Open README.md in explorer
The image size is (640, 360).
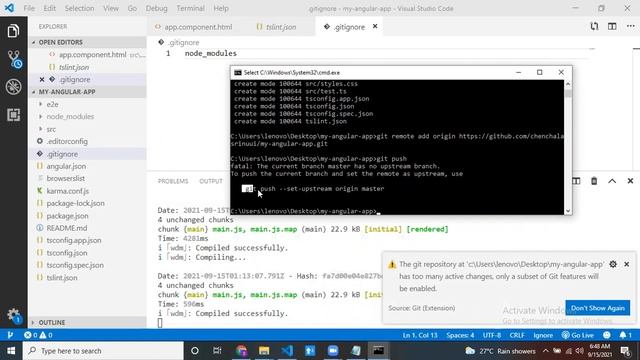click(67, 228)
